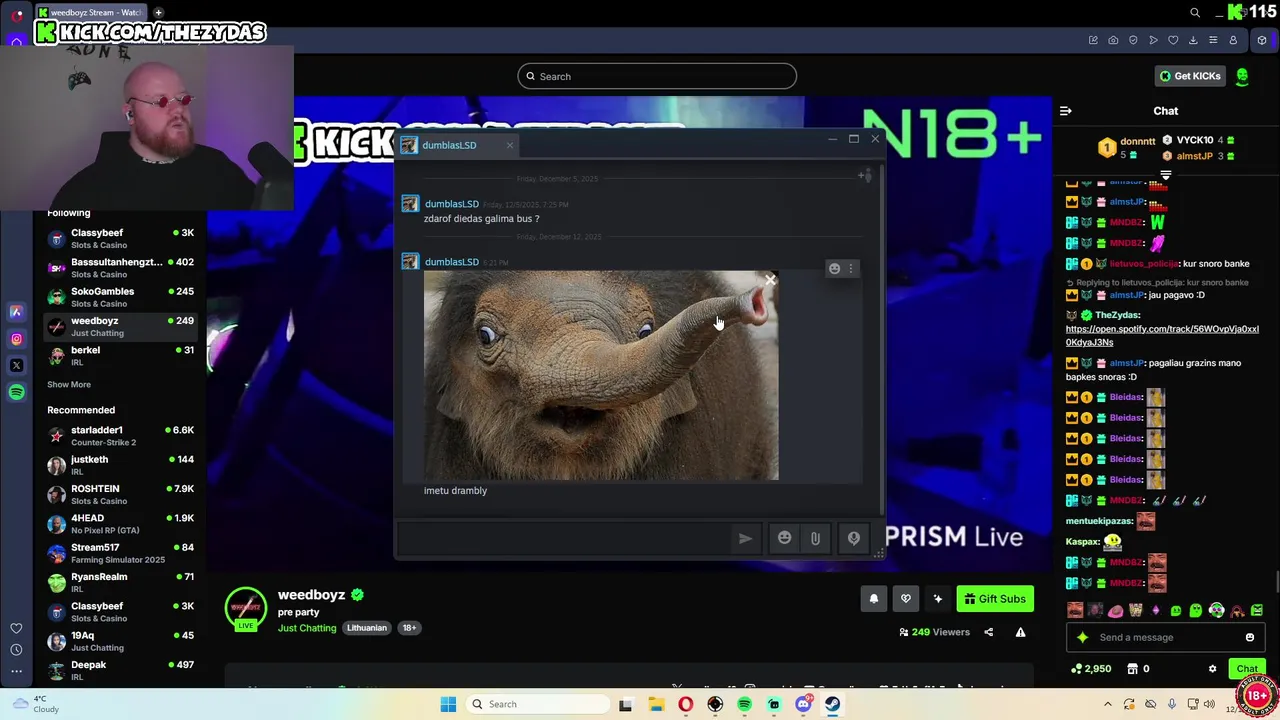Click the Steam chat voice microphone button
Viewport: 1280px width, 720px height.
point(854,538)
